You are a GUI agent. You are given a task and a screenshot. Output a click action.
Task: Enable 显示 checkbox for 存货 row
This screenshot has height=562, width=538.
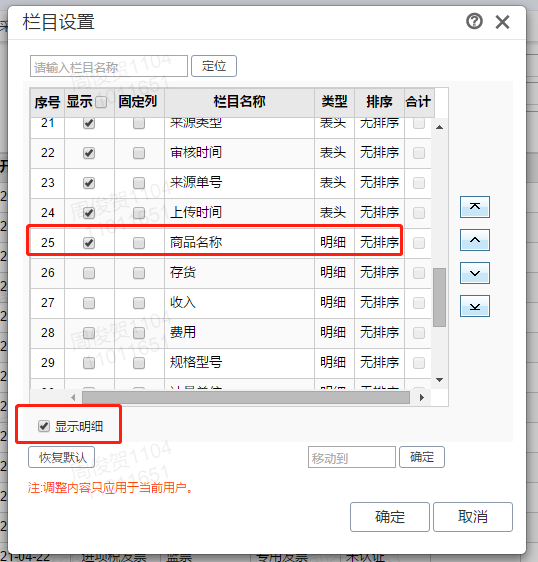(x=89, y=273)
